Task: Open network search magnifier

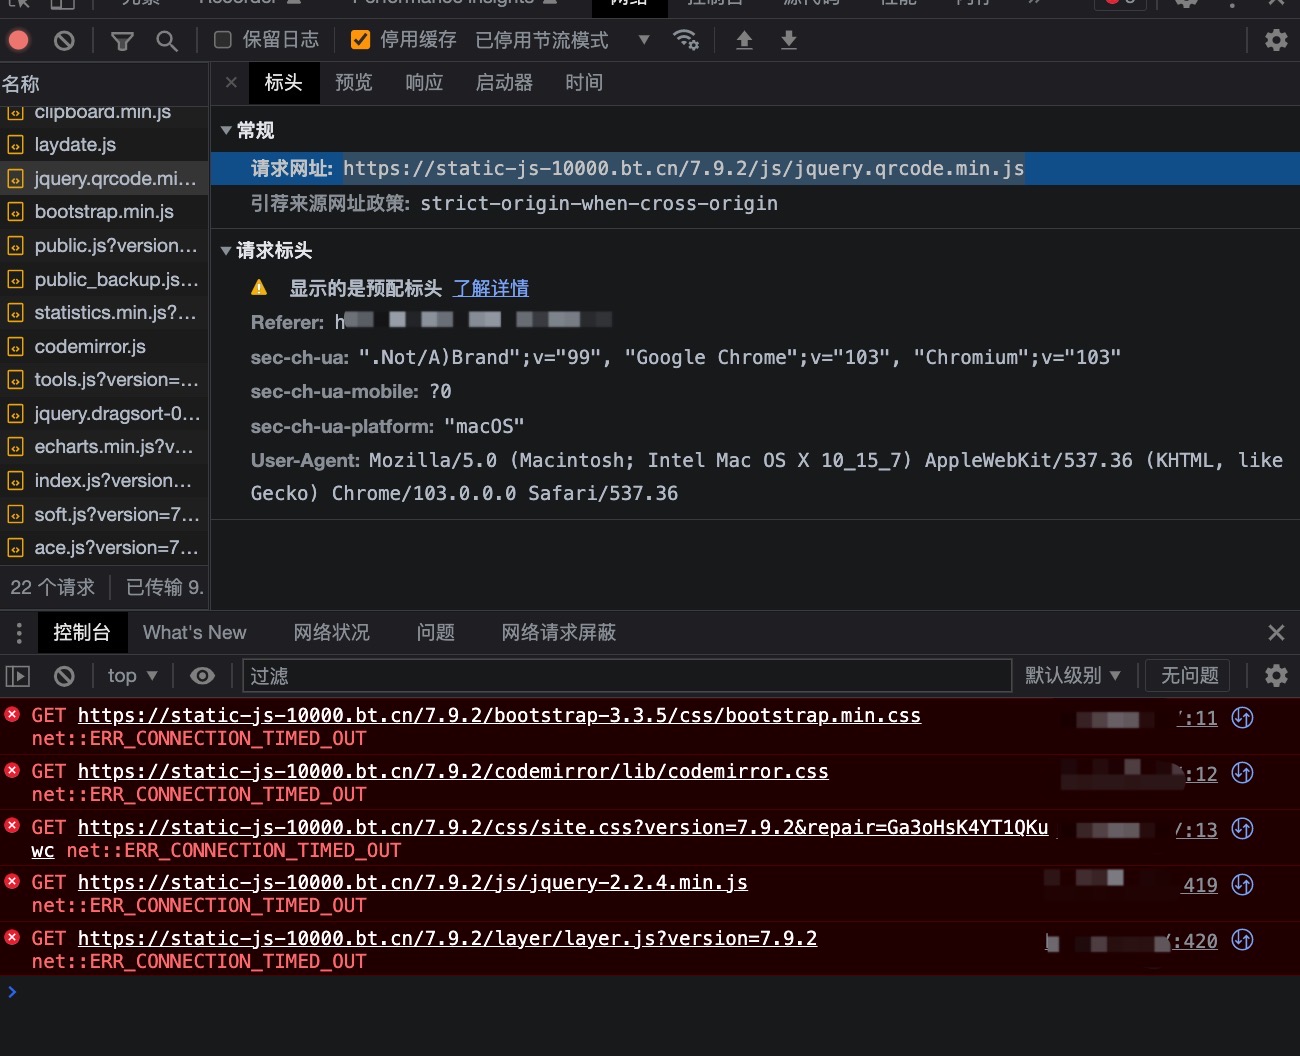Action: (167, 41)
